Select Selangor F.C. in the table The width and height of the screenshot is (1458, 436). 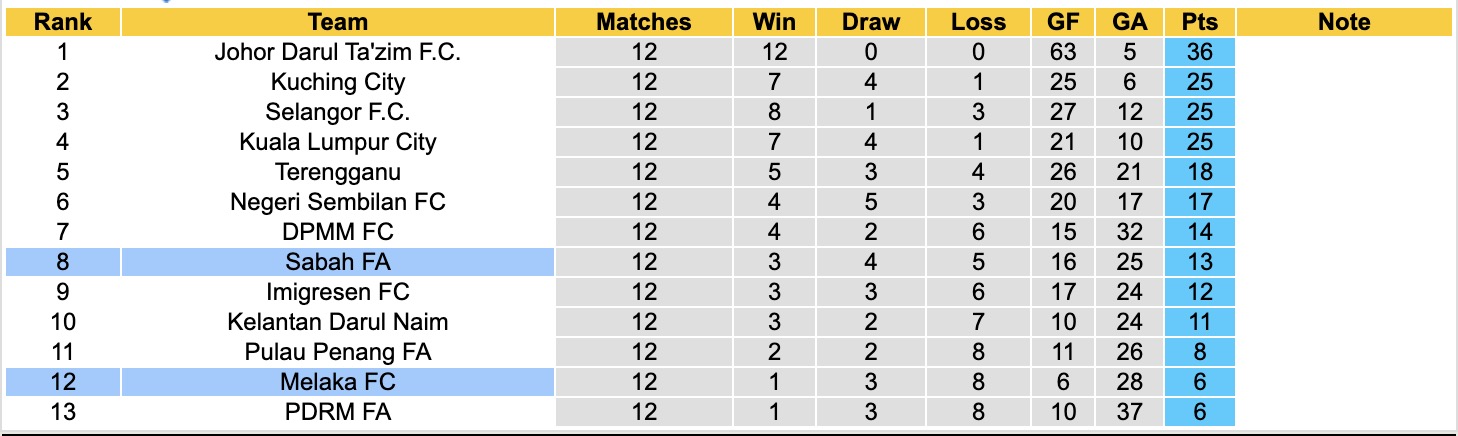click(x=338, y=112)
